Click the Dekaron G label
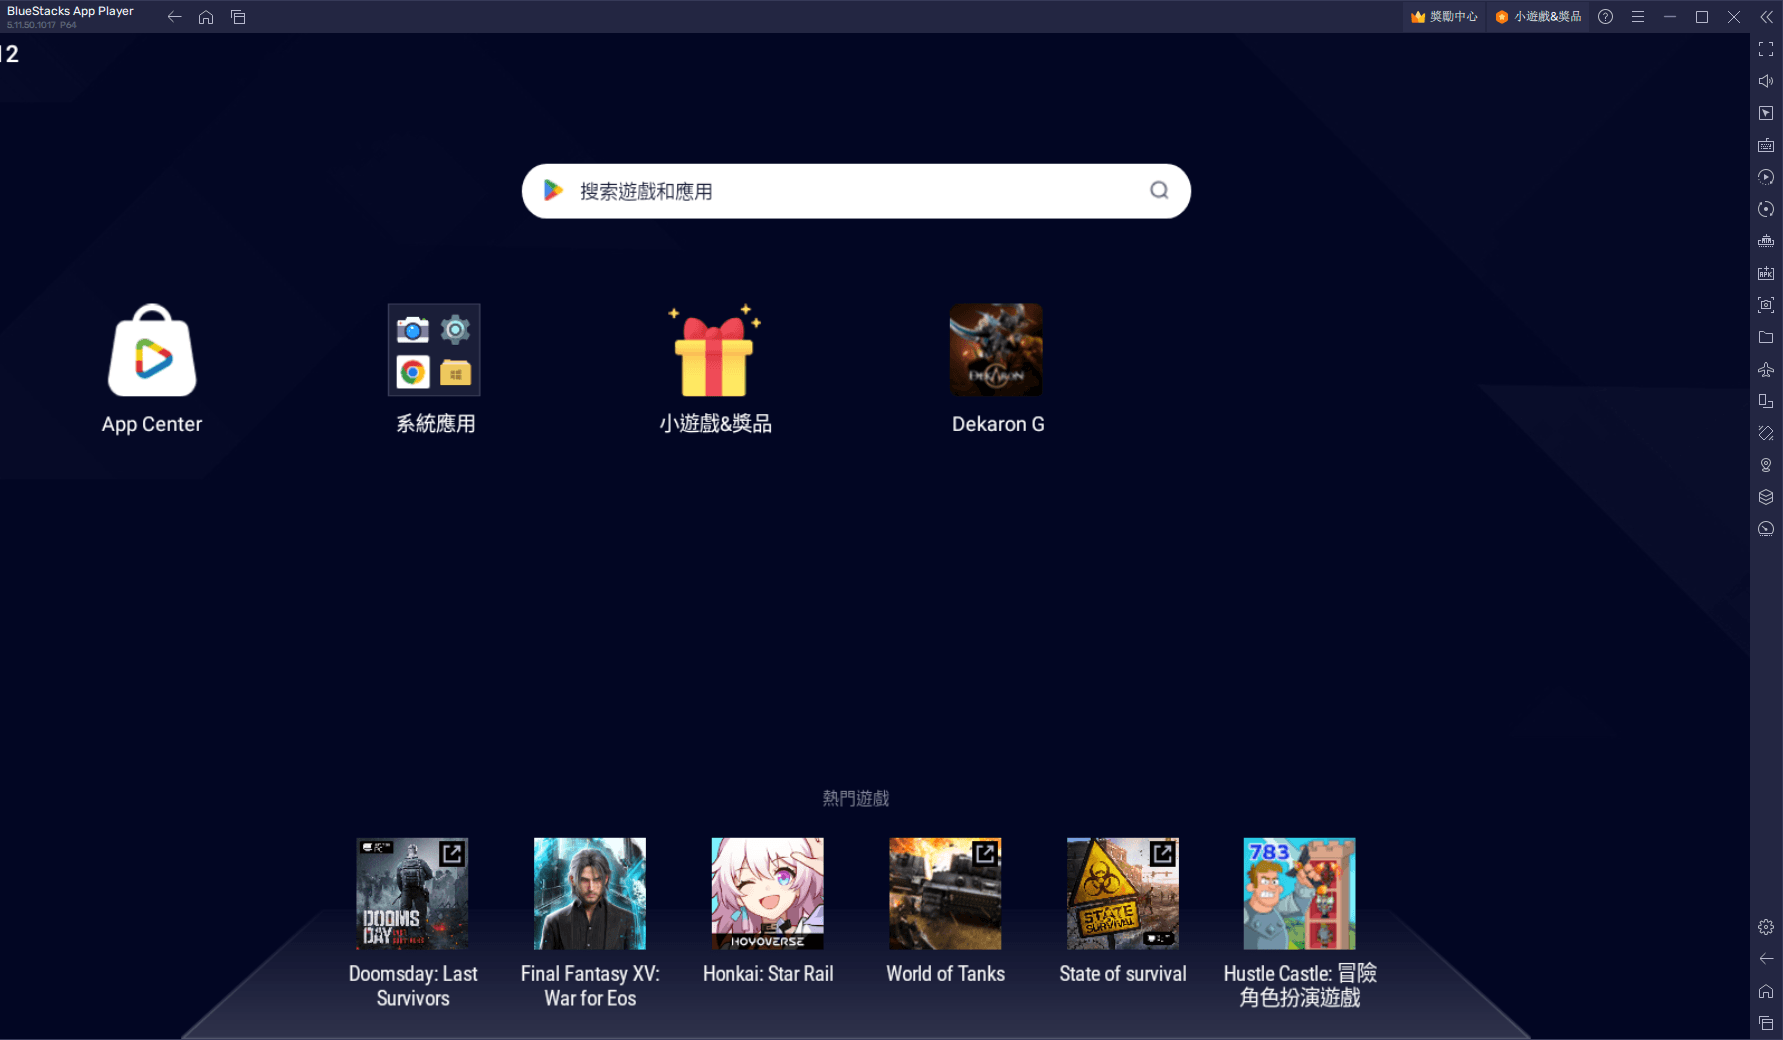The width and height of the screenshot is (1783, 1040). pyautogui.click(x=998, y=424)
